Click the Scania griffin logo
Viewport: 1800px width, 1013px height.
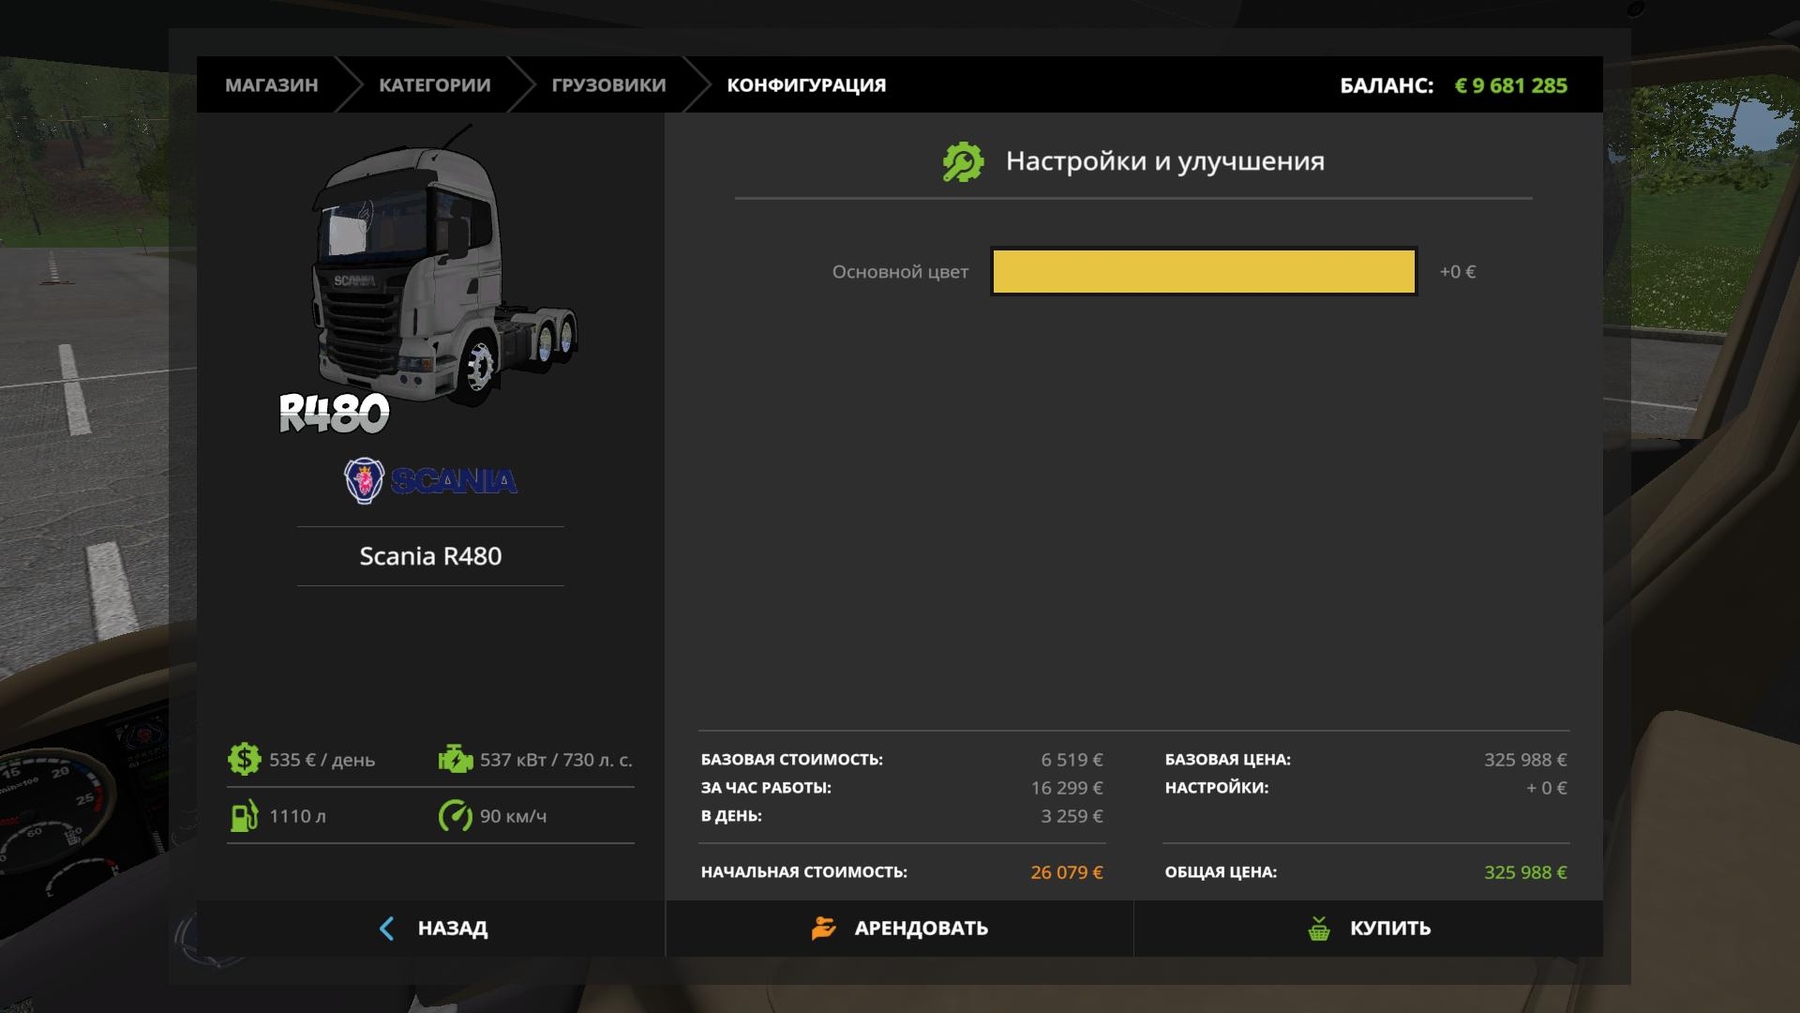(364, 481)
